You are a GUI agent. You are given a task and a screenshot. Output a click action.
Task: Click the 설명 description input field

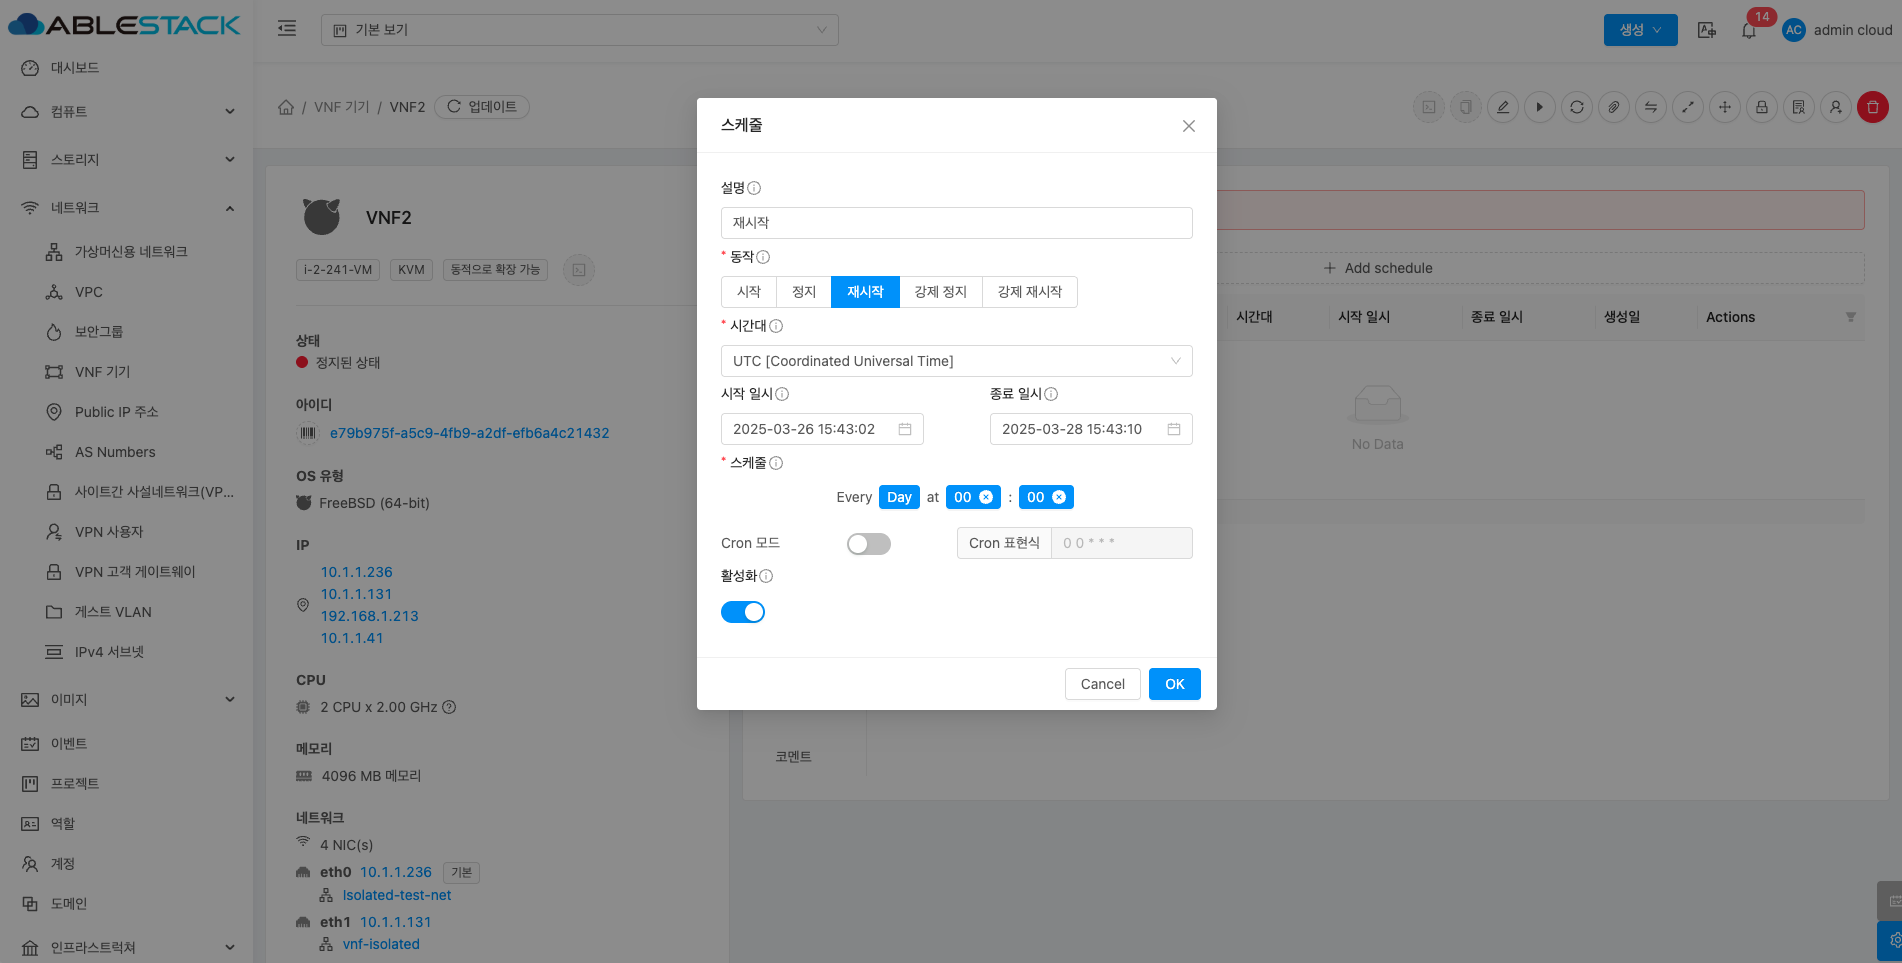[955, 223]
